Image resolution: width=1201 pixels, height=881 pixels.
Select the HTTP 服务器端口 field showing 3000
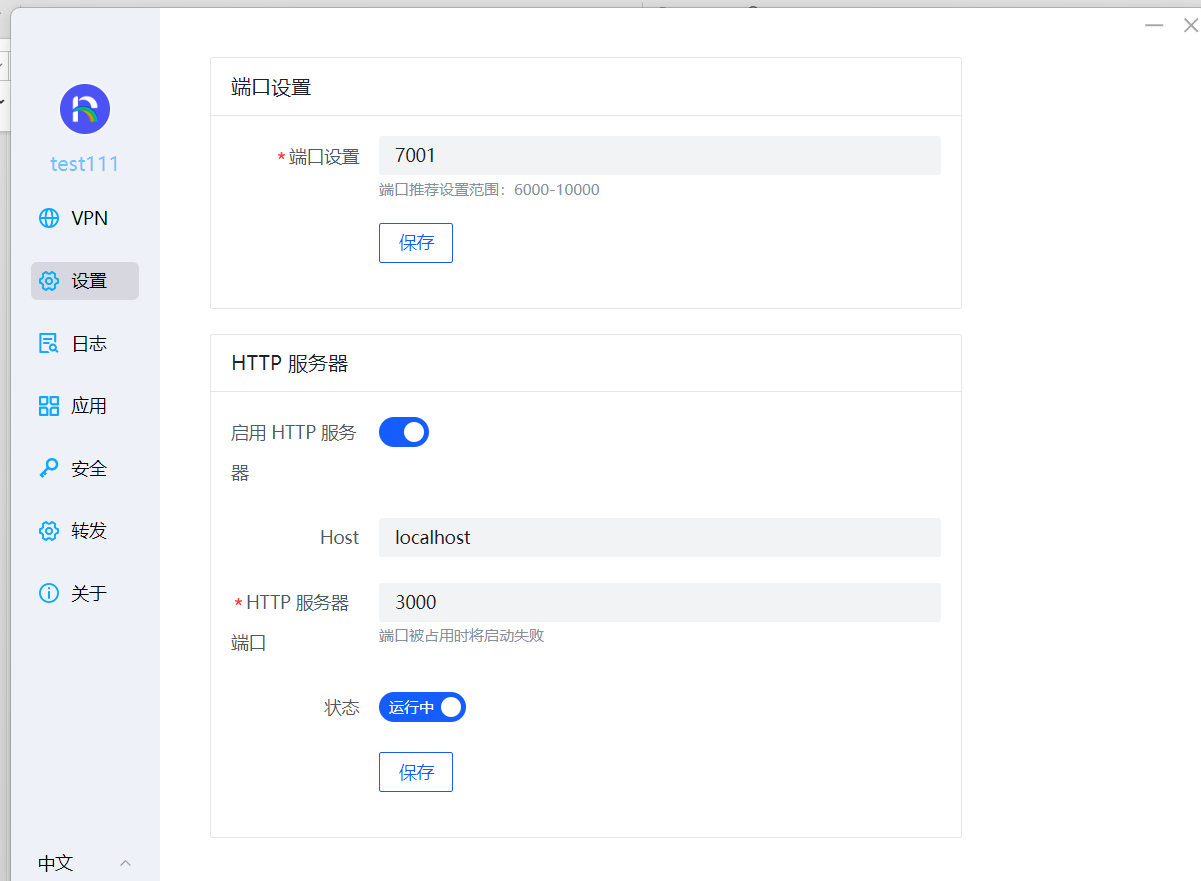pos(659,602)
